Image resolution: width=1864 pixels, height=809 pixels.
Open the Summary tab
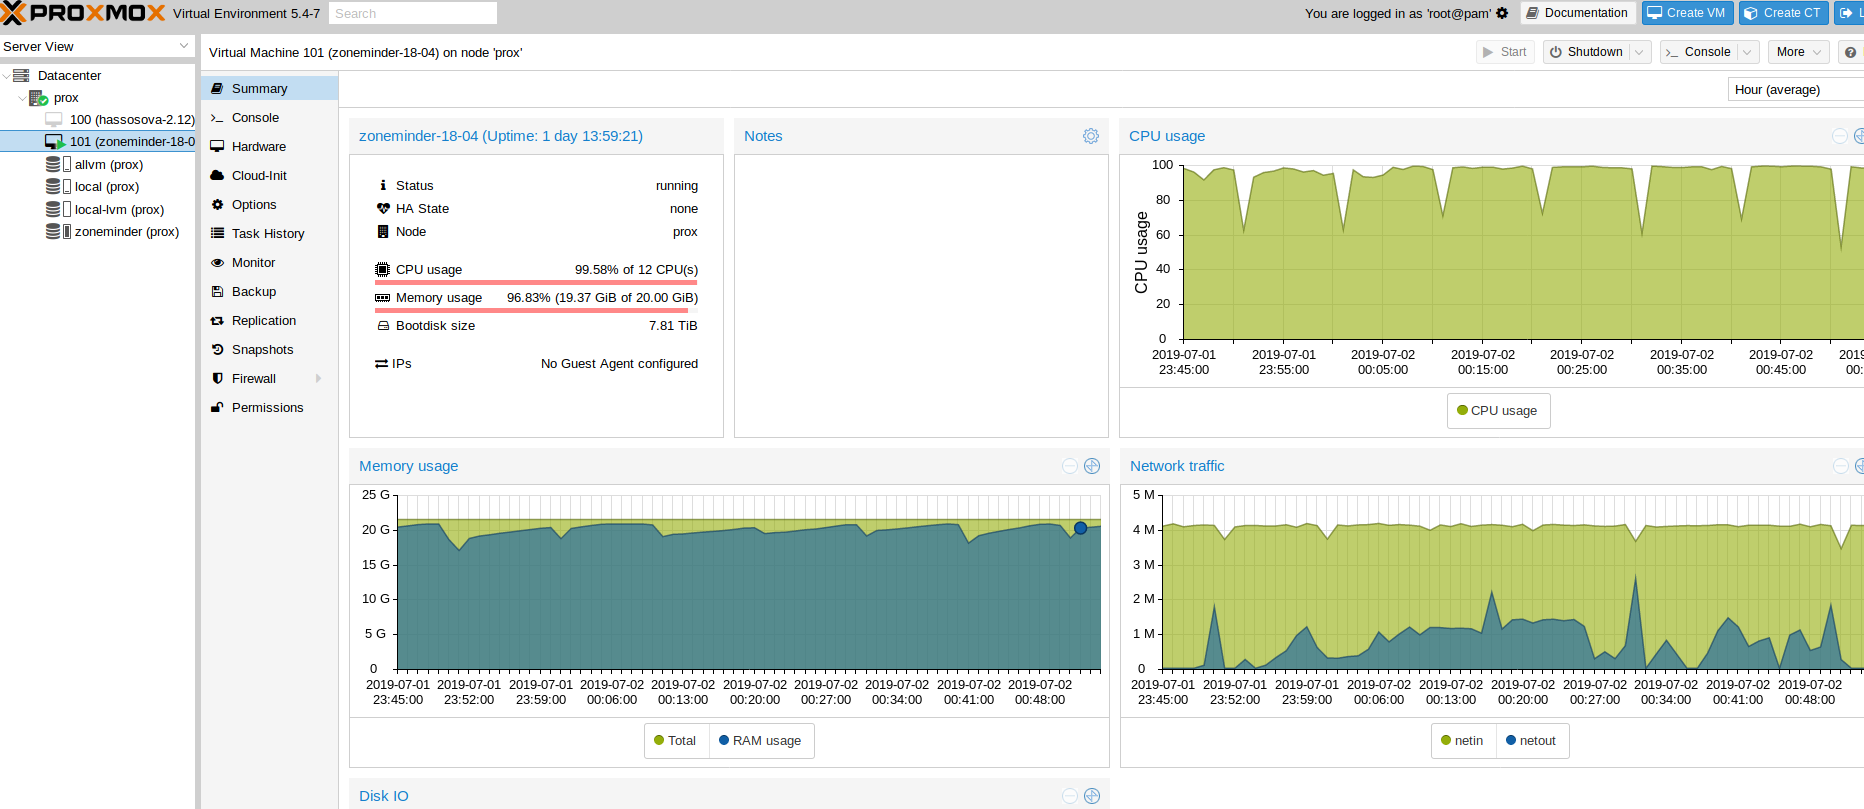pyautogui.click(x=270, y=88)
